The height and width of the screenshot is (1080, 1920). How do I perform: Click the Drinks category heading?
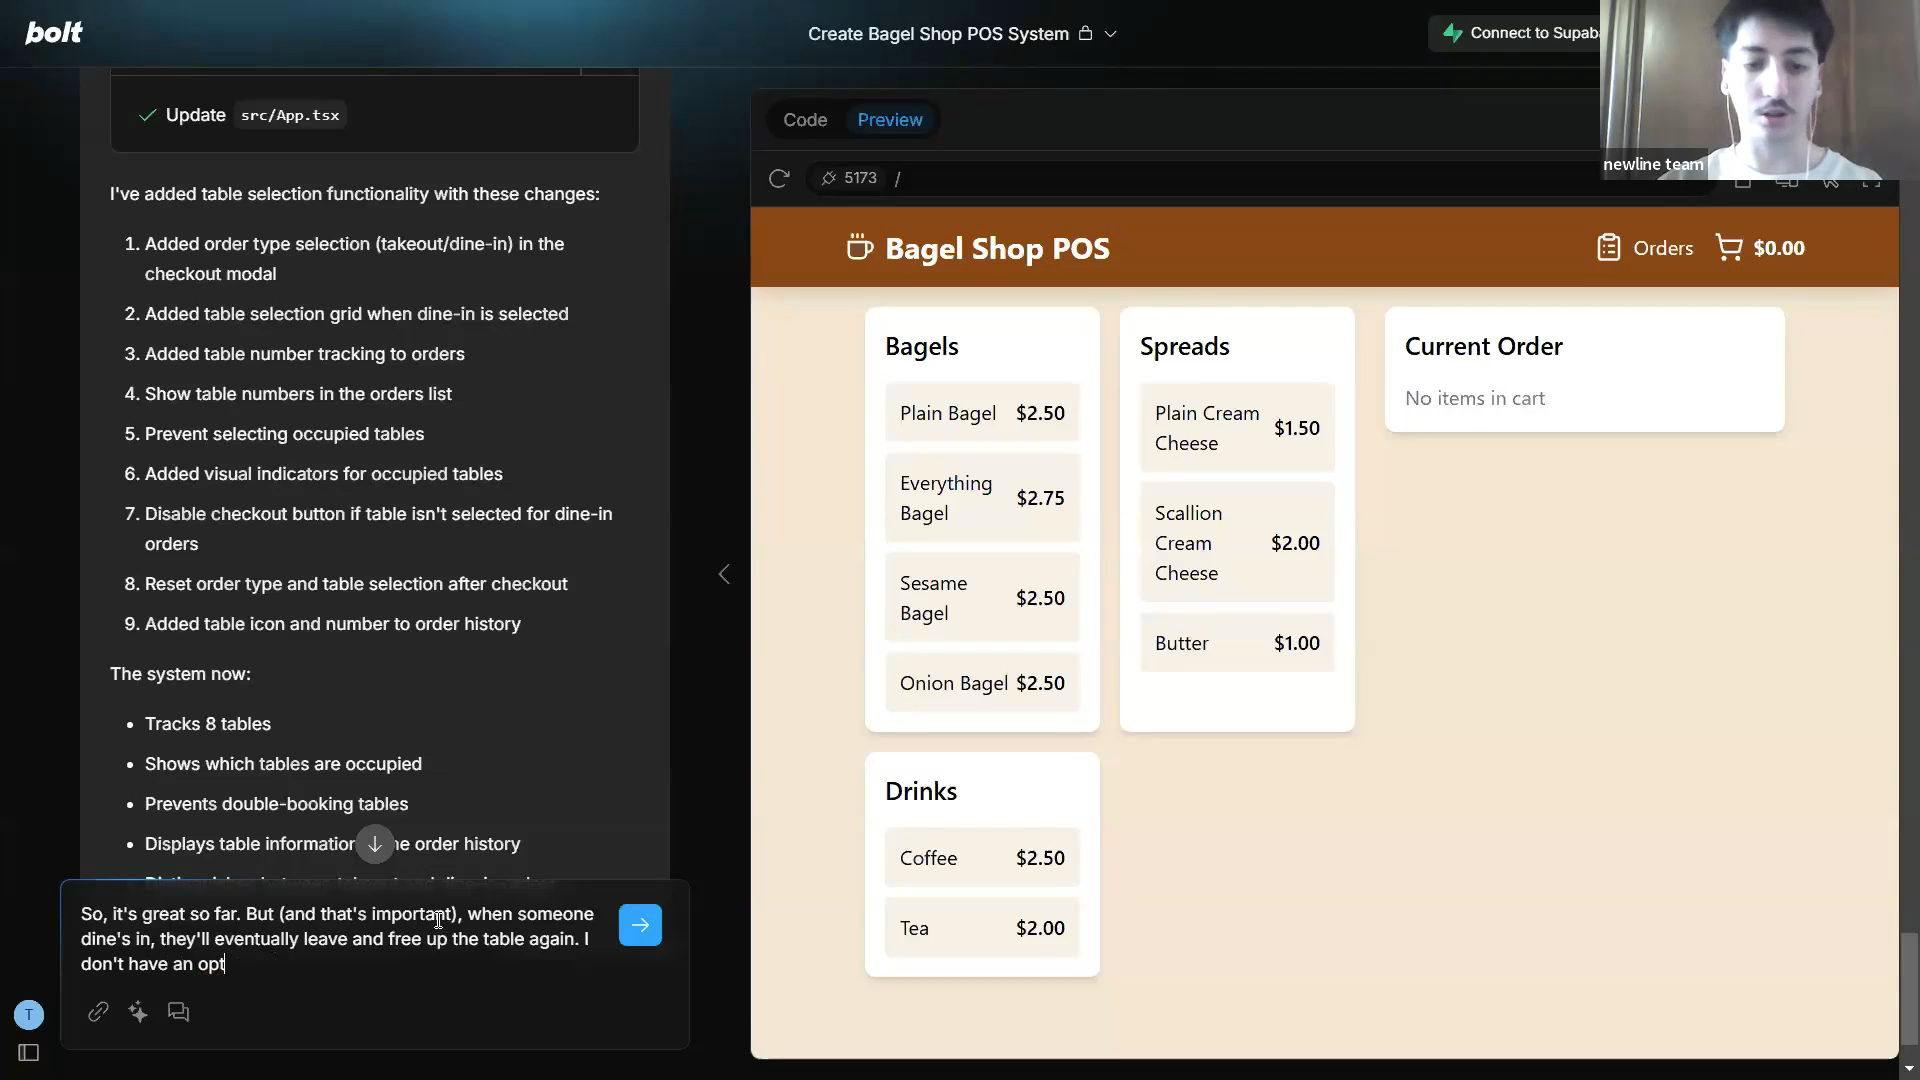pos(920,791)
